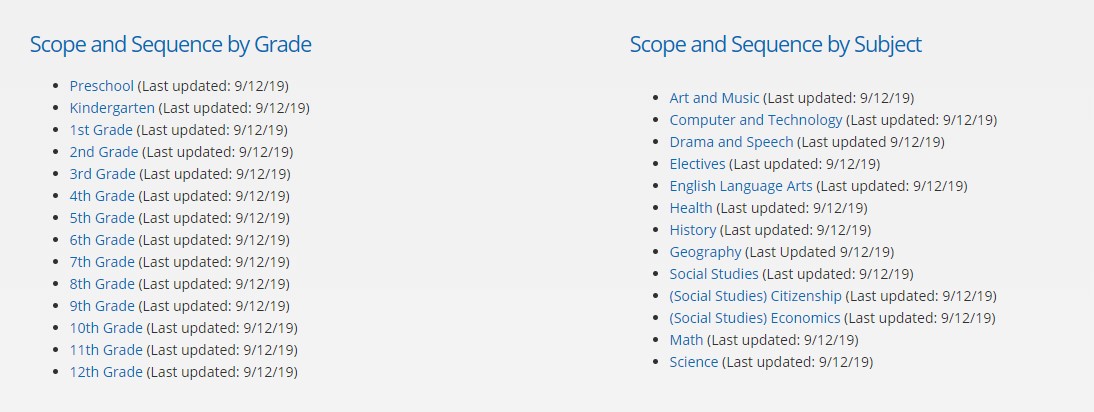This screenshot has height=412, width=1094.
Task: Go to the Electives link
Action: pos(697,164)
